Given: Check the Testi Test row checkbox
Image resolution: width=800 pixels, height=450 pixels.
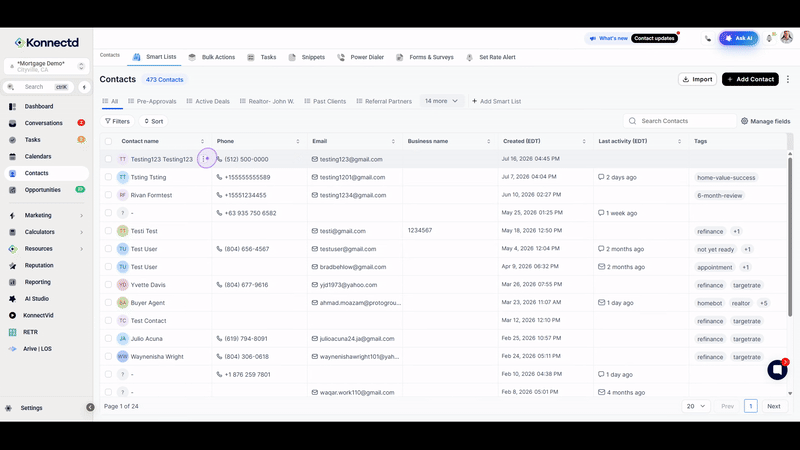Looking at the screenshot, I should 108,231.
